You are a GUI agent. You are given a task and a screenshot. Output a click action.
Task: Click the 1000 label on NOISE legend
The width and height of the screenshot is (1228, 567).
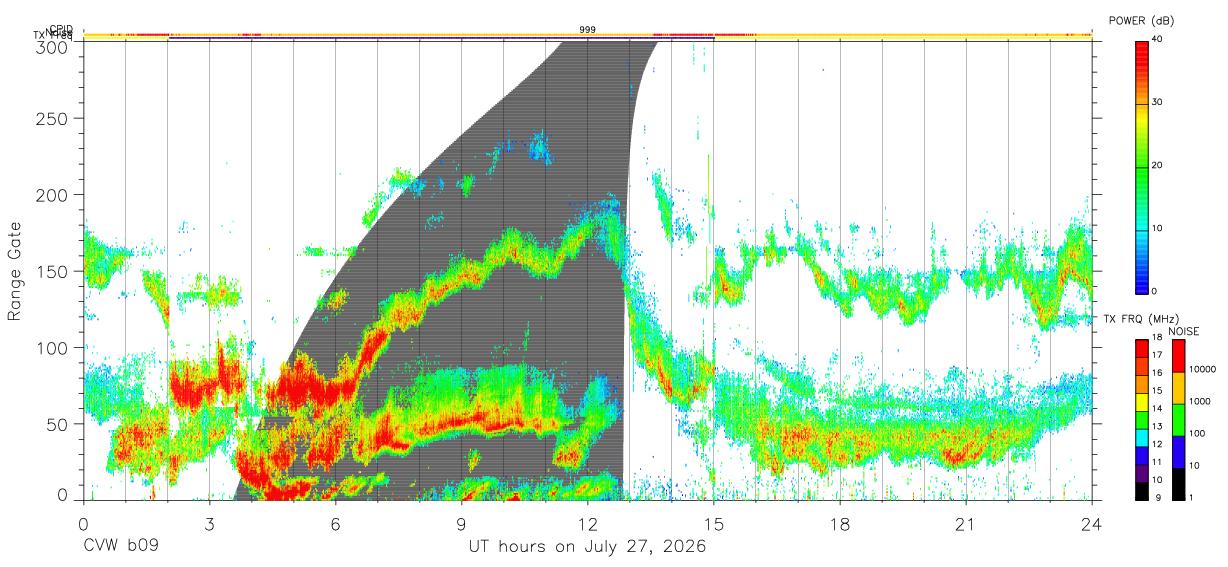[1200, 401]
